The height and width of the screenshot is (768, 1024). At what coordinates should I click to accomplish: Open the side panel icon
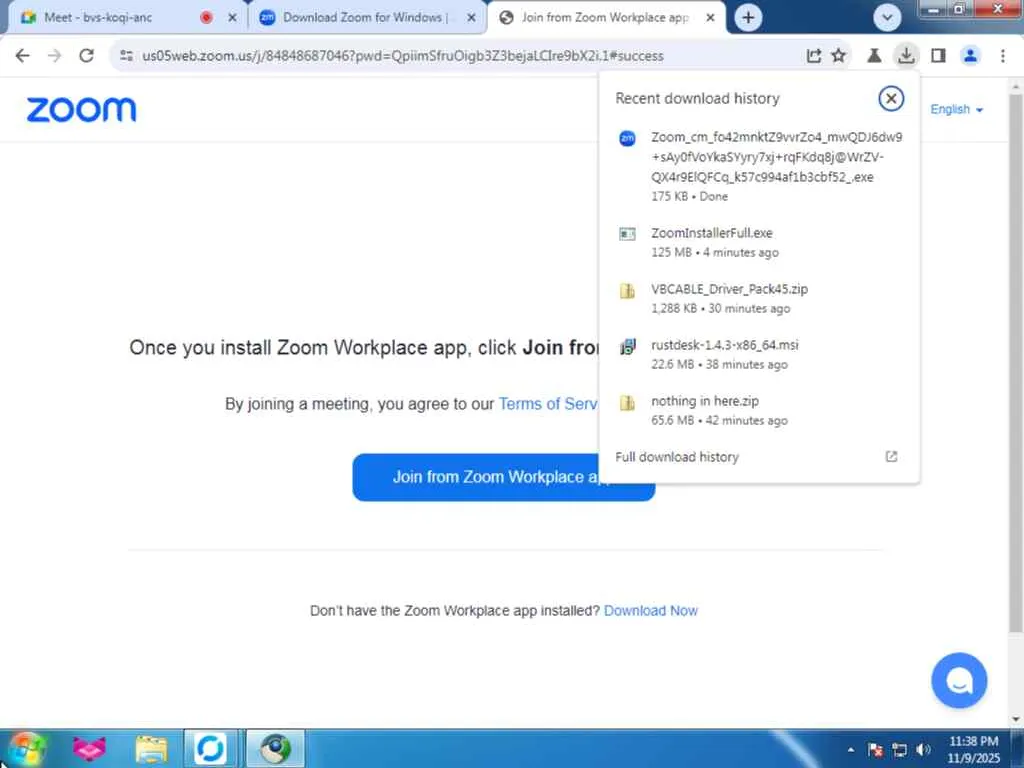[938, 56]
